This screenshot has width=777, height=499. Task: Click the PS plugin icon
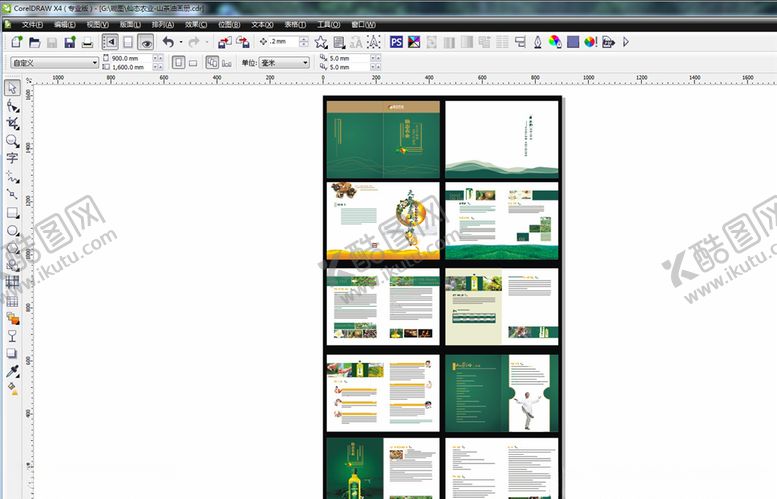[x=396, y=42]
